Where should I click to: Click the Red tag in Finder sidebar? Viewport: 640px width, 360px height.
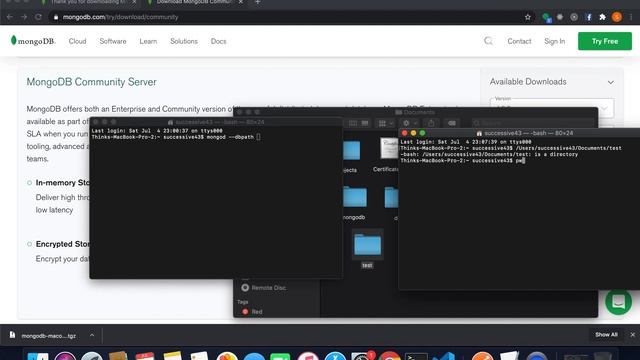click(252, 311)
